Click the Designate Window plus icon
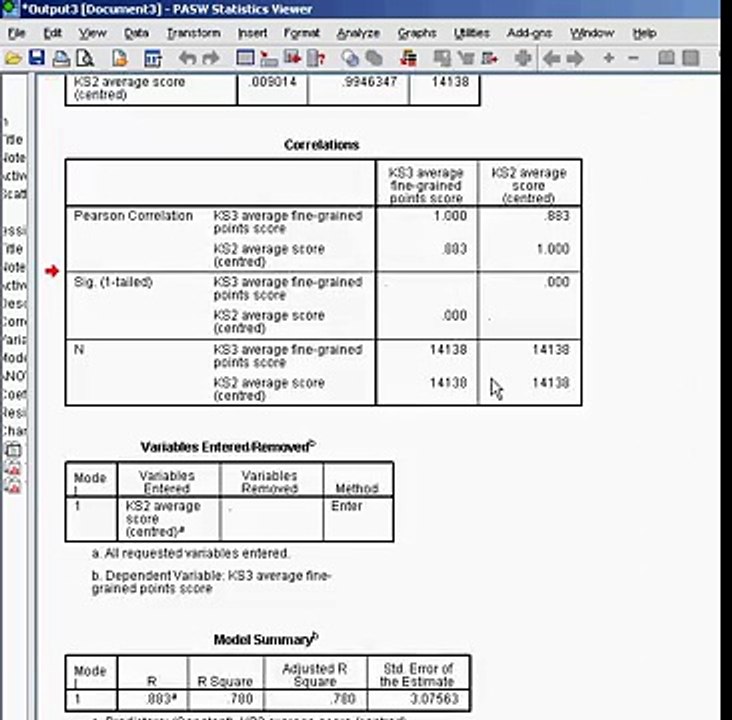Screen dimensions: 732x720 coord(523,58)
